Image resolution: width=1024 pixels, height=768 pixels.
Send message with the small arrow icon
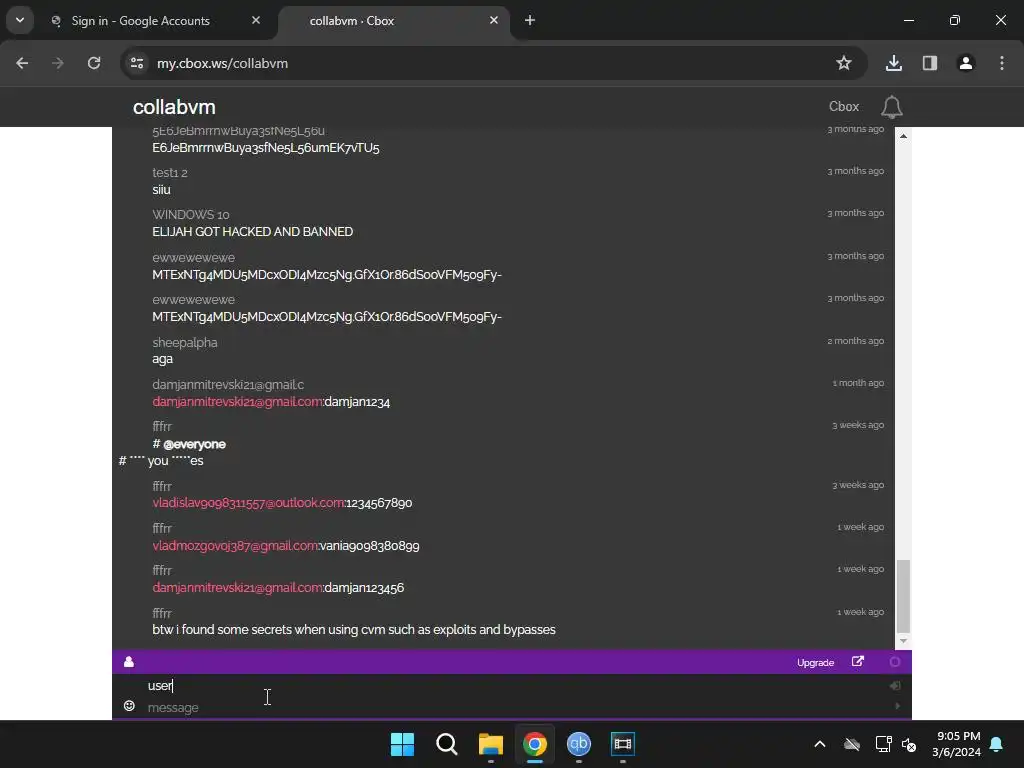[x=897, y=706]
